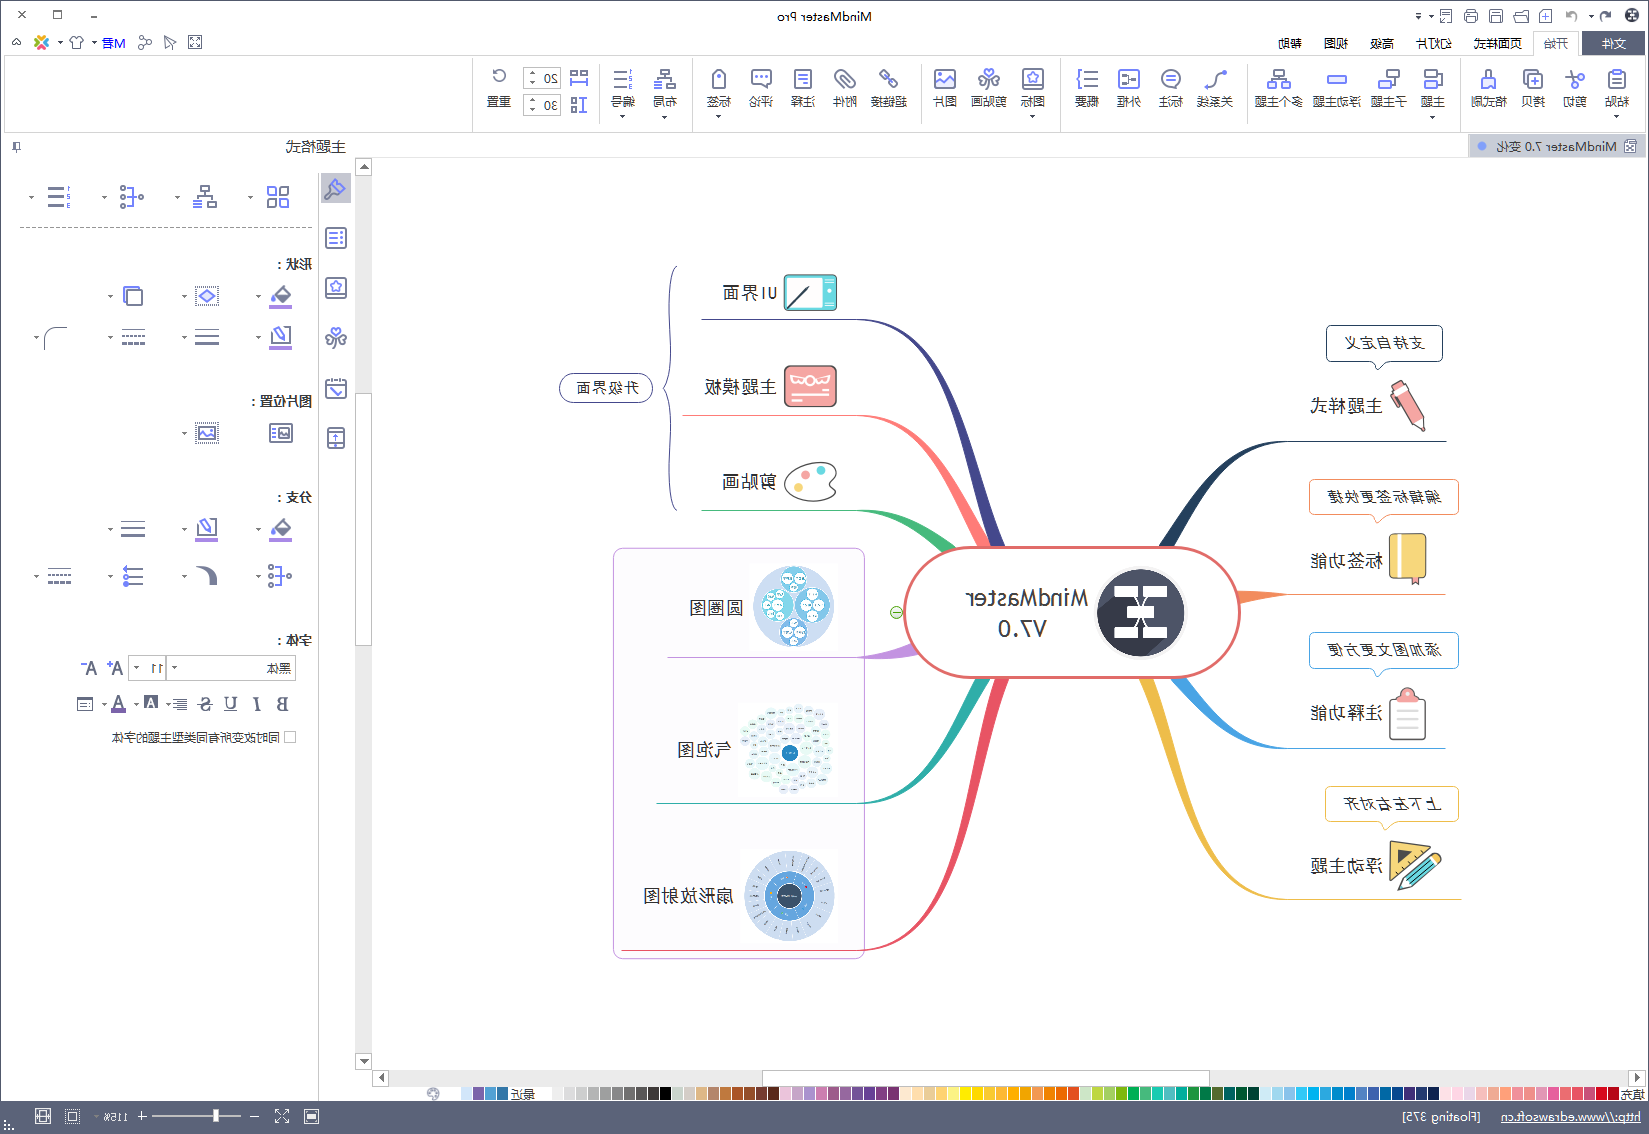Switch to the View (视图) tab
This screenshot has width=1649, height=1134.
tap(1336, 43)
